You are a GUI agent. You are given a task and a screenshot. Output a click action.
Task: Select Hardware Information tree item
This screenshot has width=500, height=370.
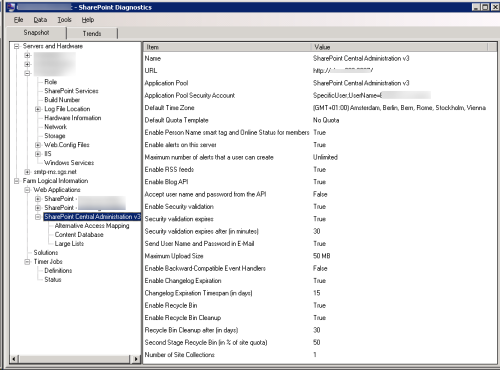pos(73,118)
